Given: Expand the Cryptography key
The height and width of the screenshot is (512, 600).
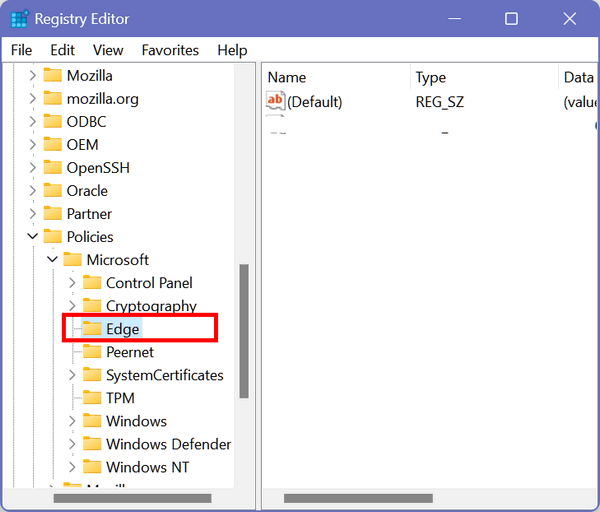Looking at the screenshot, I should coord(72,306).
